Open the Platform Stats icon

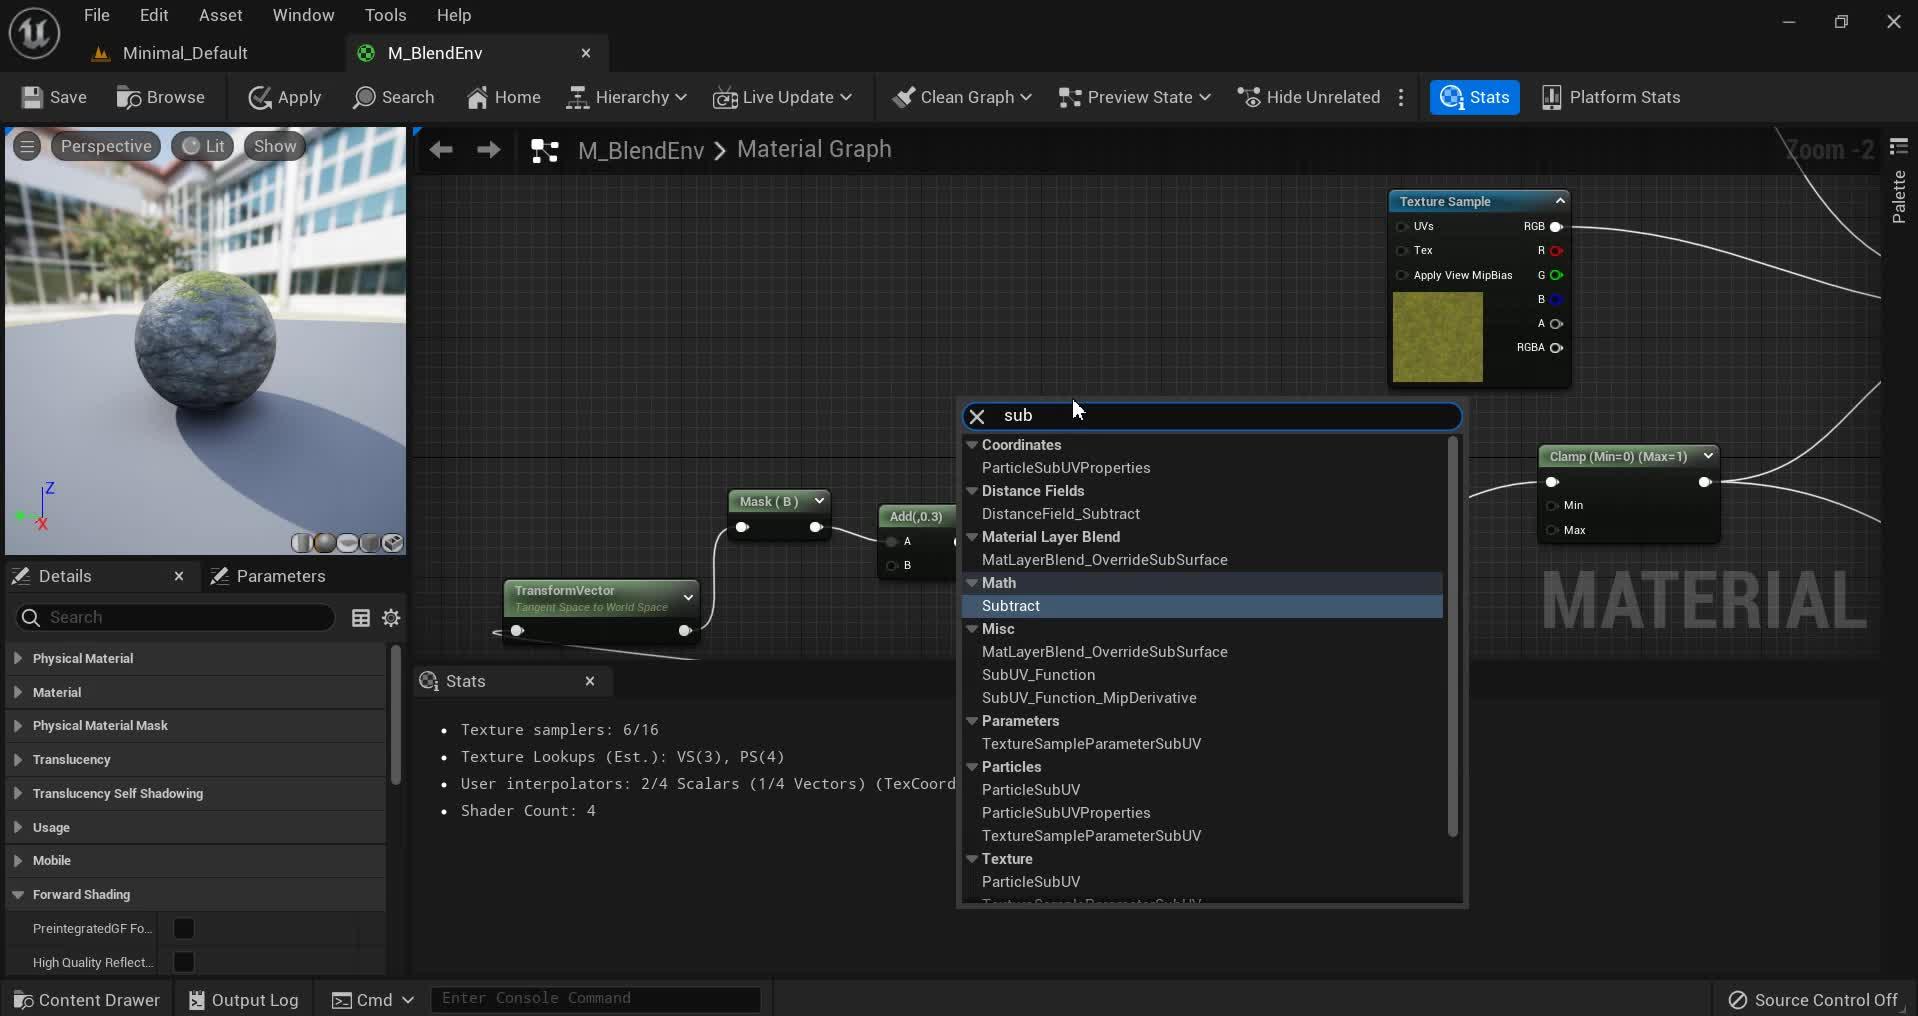click(1551, 97)
